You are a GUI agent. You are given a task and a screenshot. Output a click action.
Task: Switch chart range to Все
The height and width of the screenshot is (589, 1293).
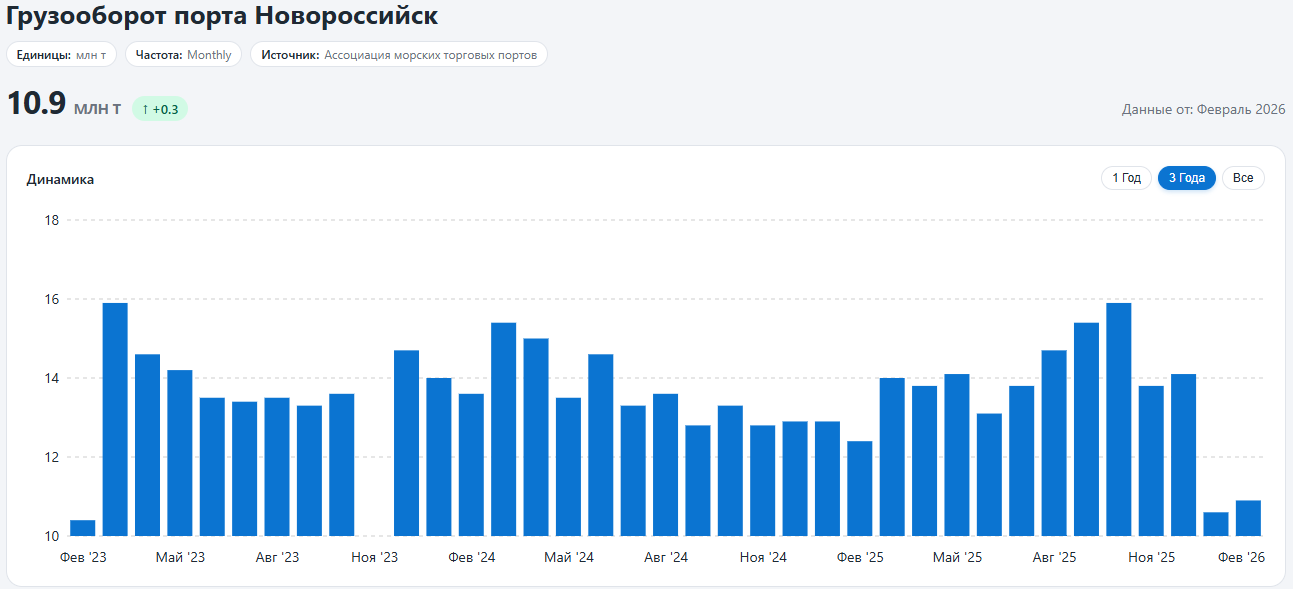pos(1243,178)
